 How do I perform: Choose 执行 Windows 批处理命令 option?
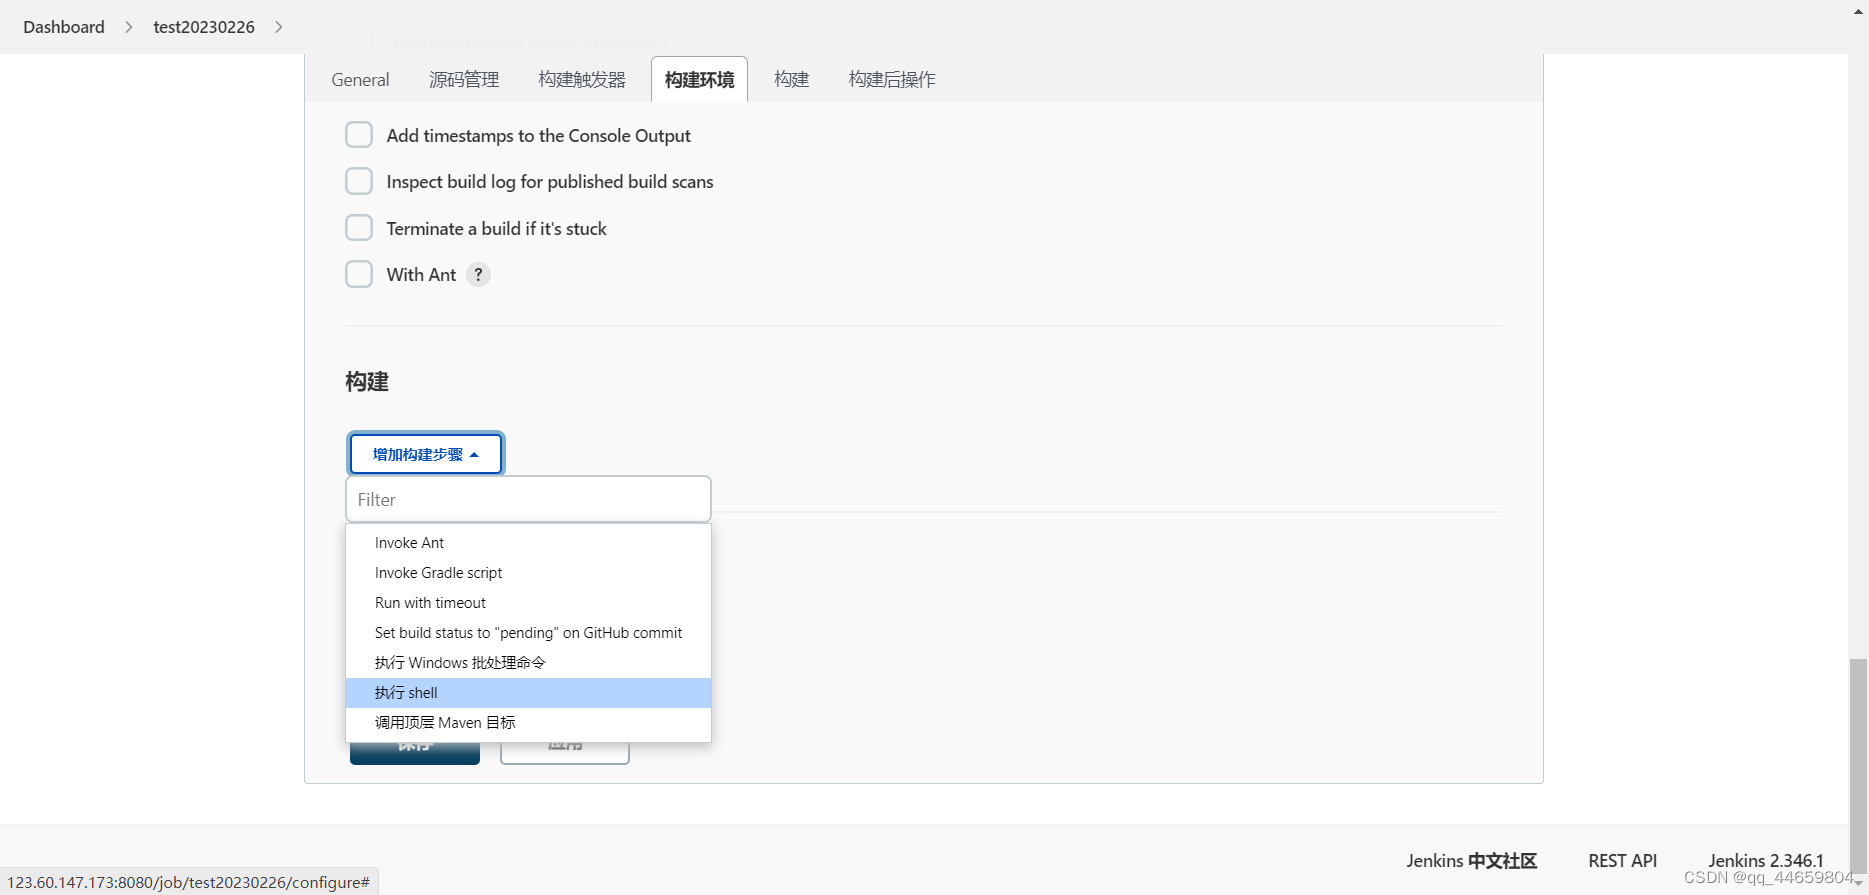[528, 663]
